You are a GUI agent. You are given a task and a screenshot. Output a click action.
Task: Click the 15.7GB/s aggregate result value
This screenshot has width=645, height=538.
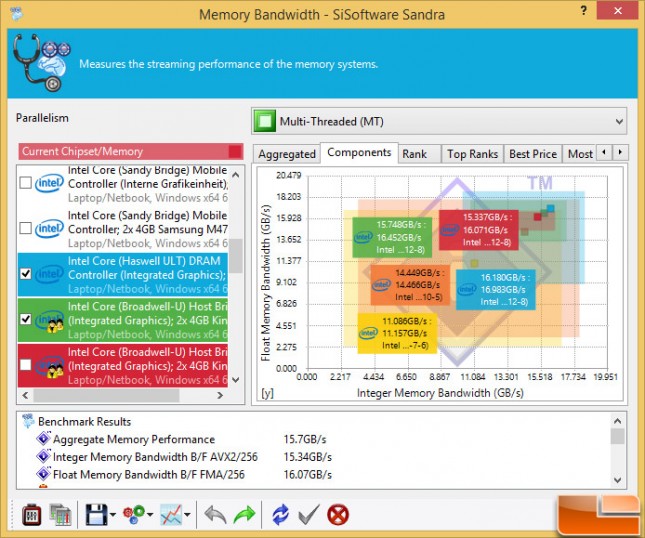click(x=305, y=439)
